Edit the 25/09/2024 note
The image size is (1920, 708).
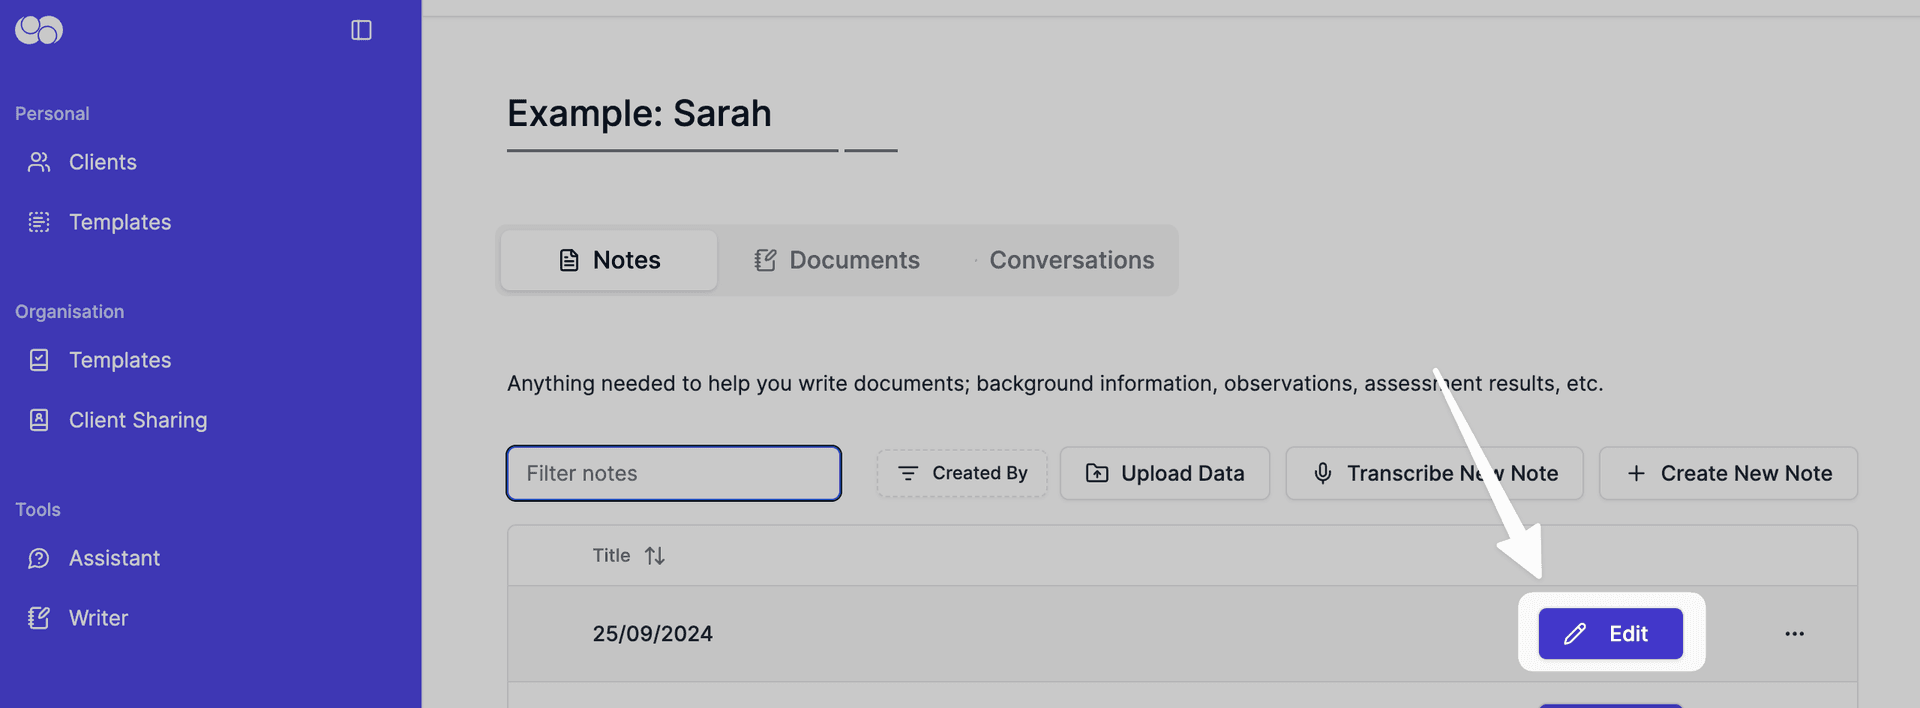(1610, 634)
